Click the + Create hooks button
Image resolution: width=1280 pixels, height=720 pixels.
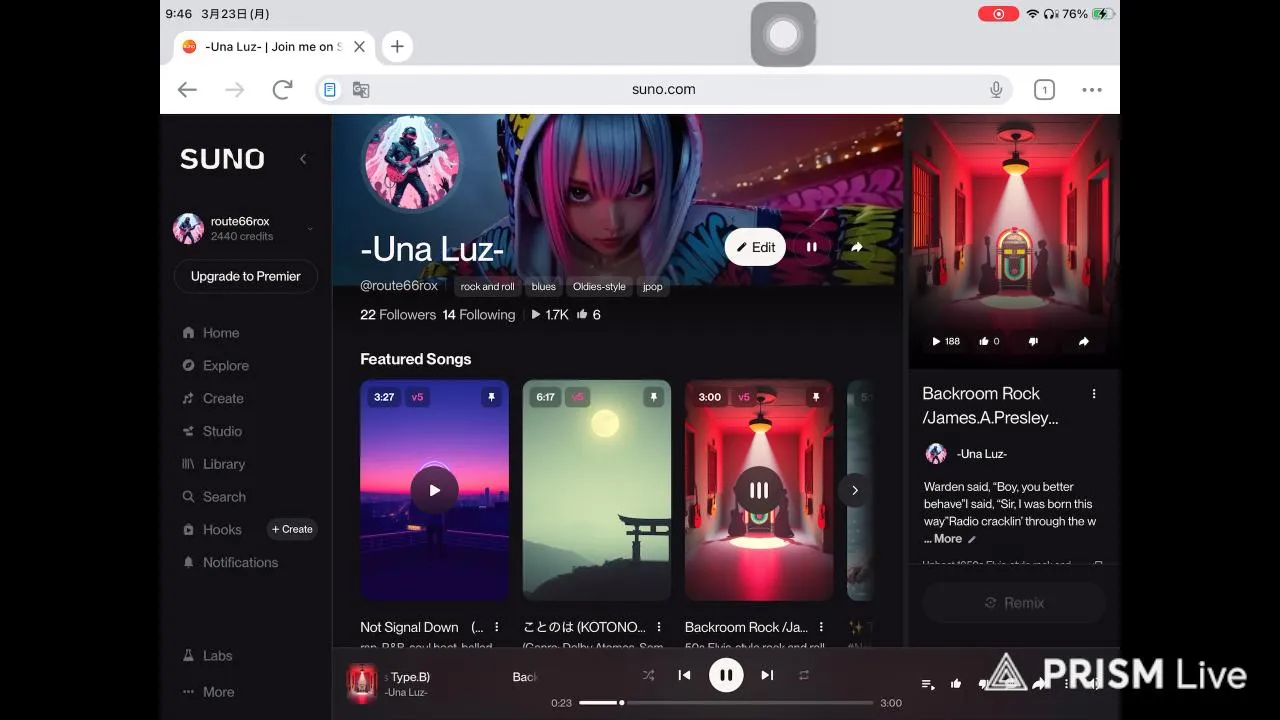[292, 529]
